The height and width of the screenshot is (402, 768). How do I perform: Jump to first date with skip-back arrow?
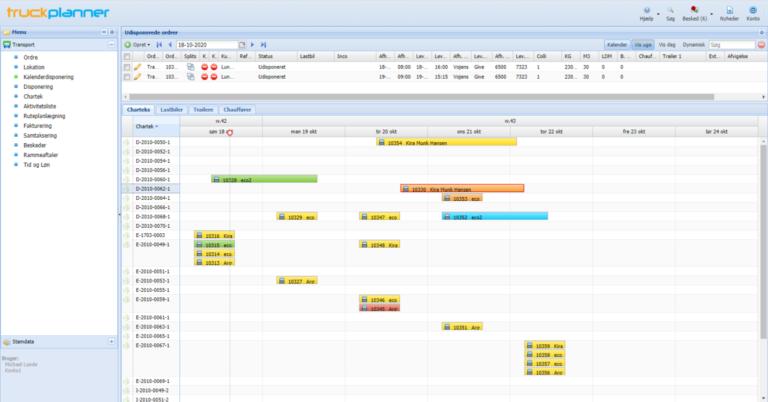(x=159, y=45)
